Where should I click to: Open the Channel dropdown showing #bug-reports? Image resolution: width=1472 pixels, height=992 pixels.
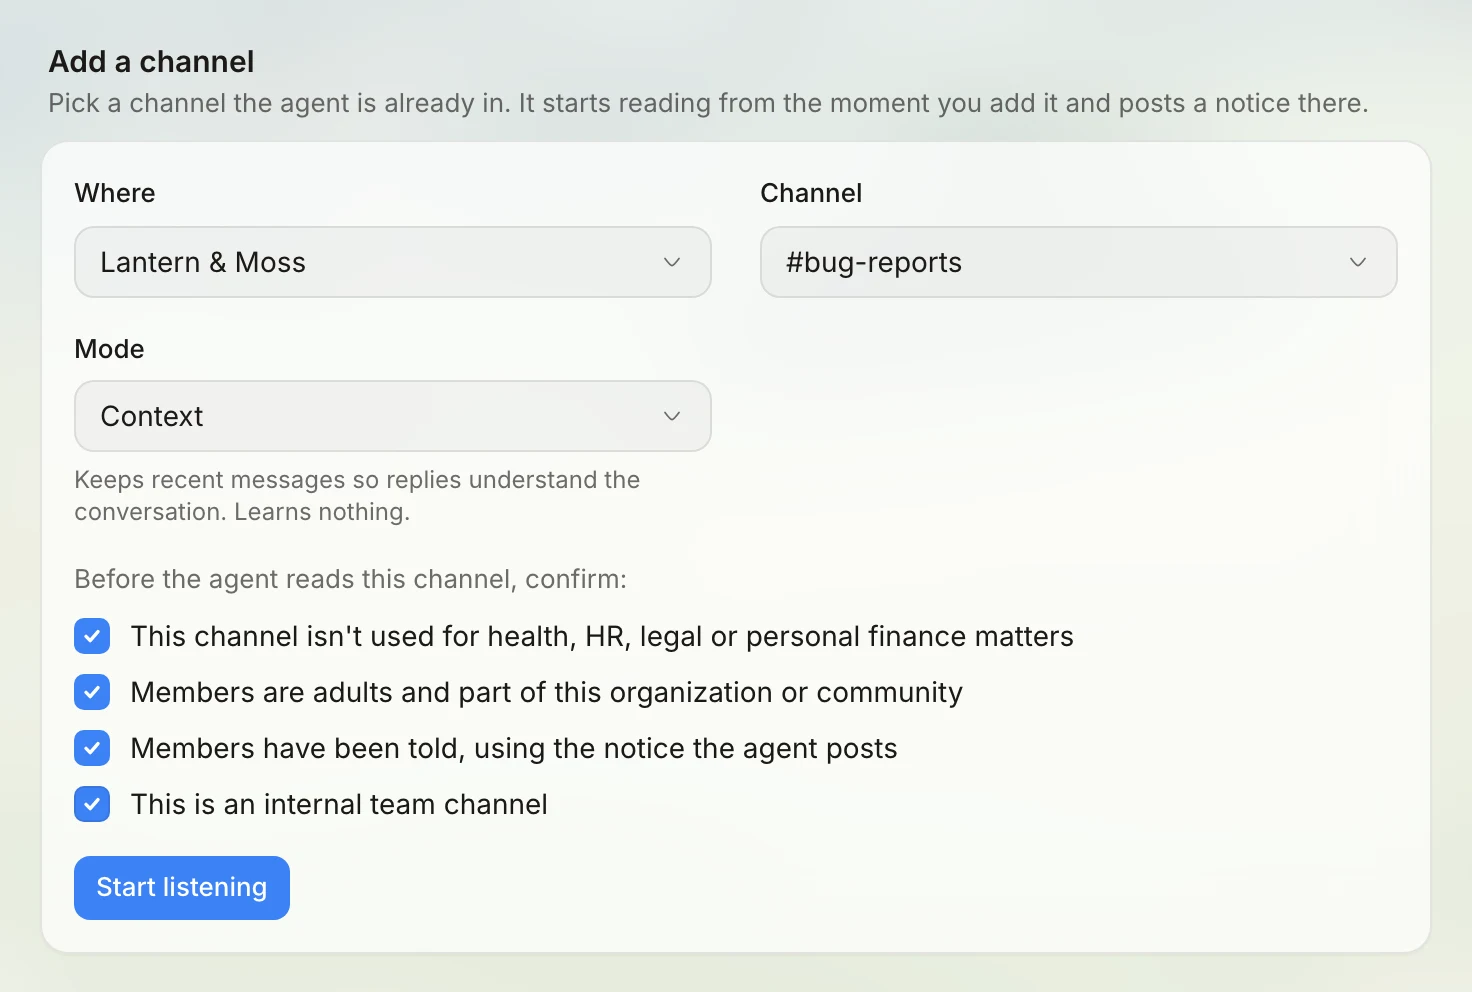click(1079, 262)
